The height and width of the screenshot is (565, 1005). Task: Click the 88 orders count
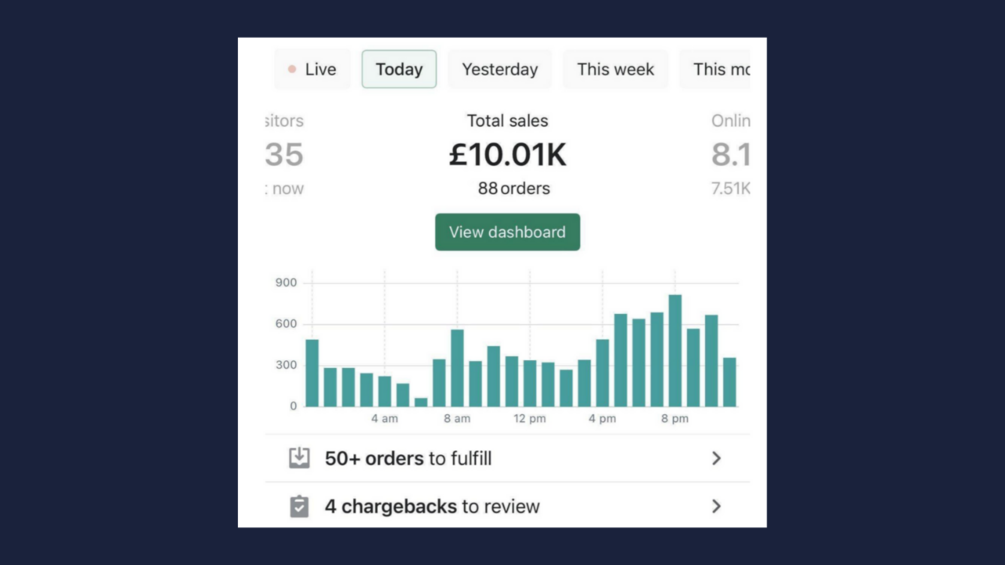pyautogui.click(x=513, y=188)
